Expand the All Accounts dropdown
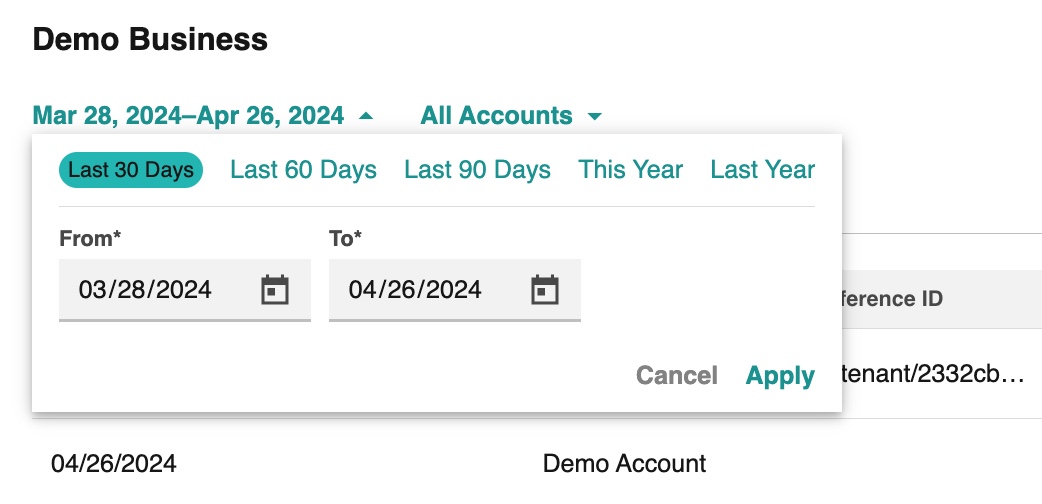1042x504 pixels. tap(511, 116)
